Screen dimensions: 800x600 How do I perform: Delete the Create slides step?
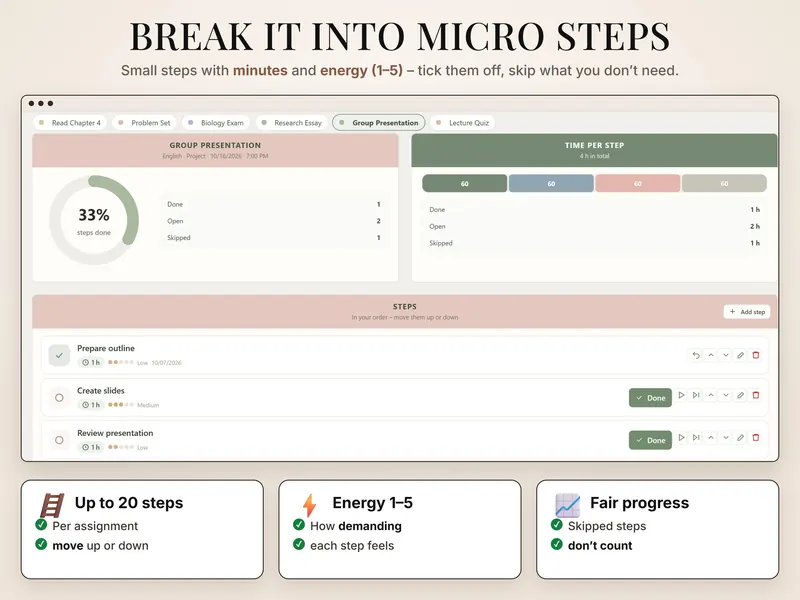pos(756,395)
